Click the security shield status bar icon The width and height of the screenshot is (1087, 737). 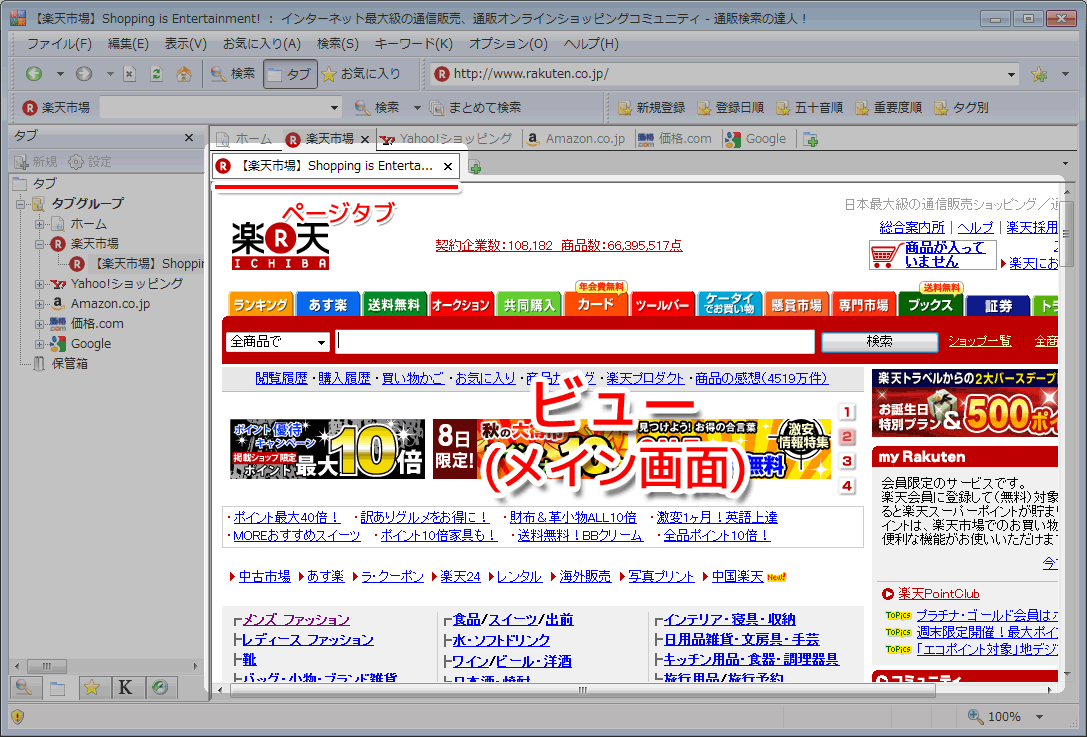tap(18, 717)
